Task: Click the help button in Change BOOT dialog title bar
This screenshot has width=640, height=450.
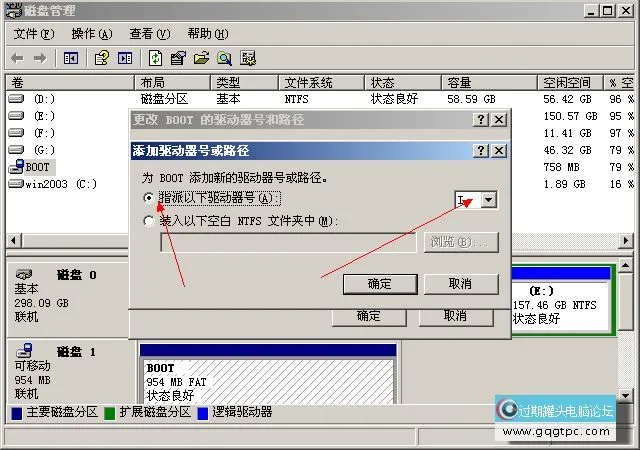Action: tap(481, 120)
